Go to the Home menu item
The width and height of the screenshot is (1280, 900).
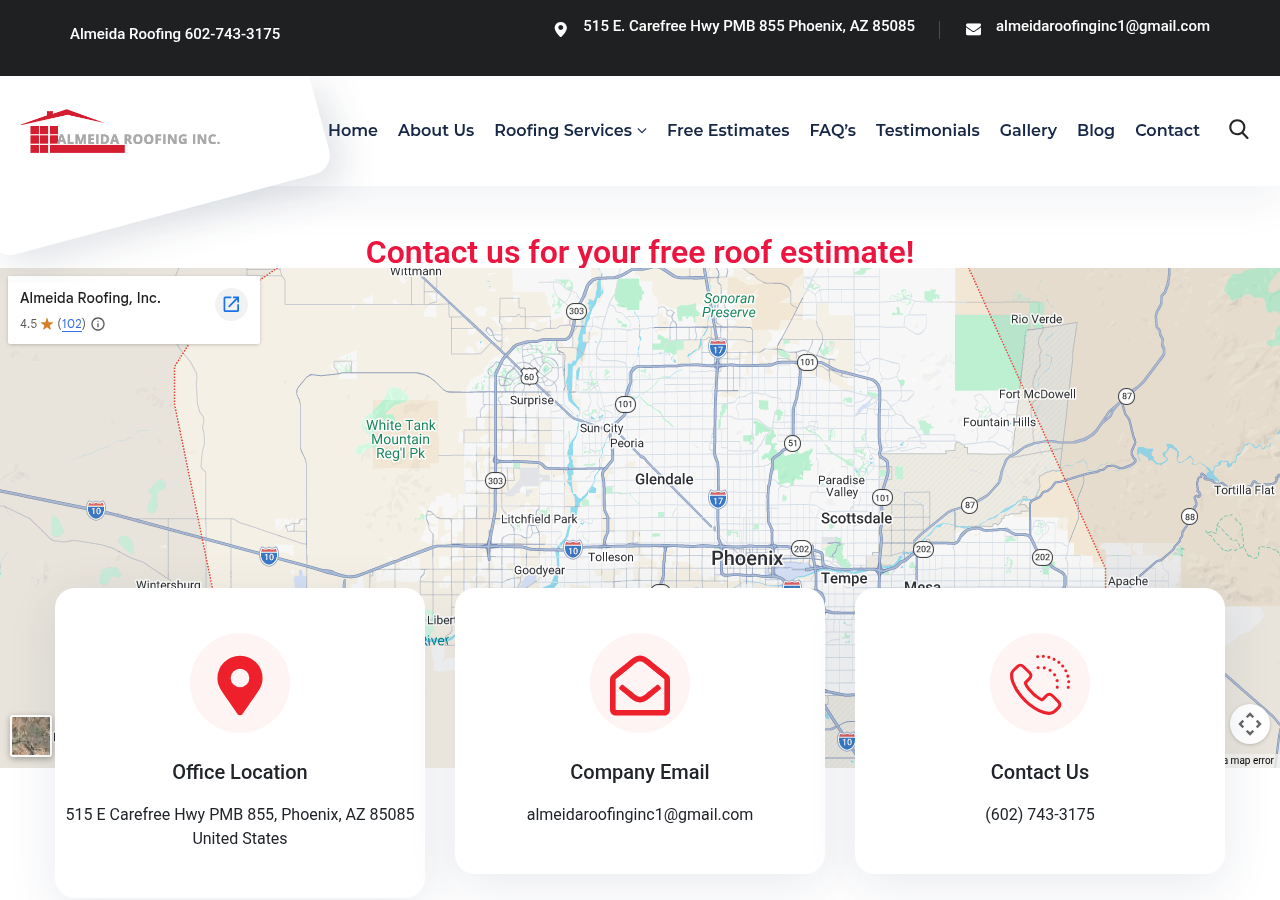pyautogui.click(x=353, y=130)
